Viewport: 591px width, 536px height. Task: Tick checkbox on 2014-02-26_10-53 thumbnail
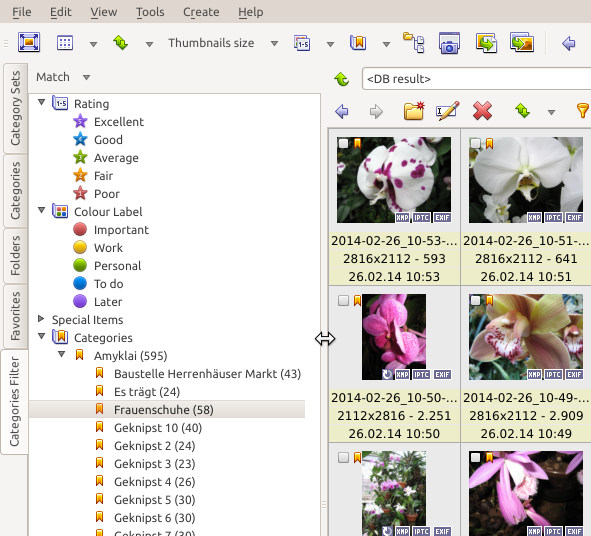tap(343, 144)
